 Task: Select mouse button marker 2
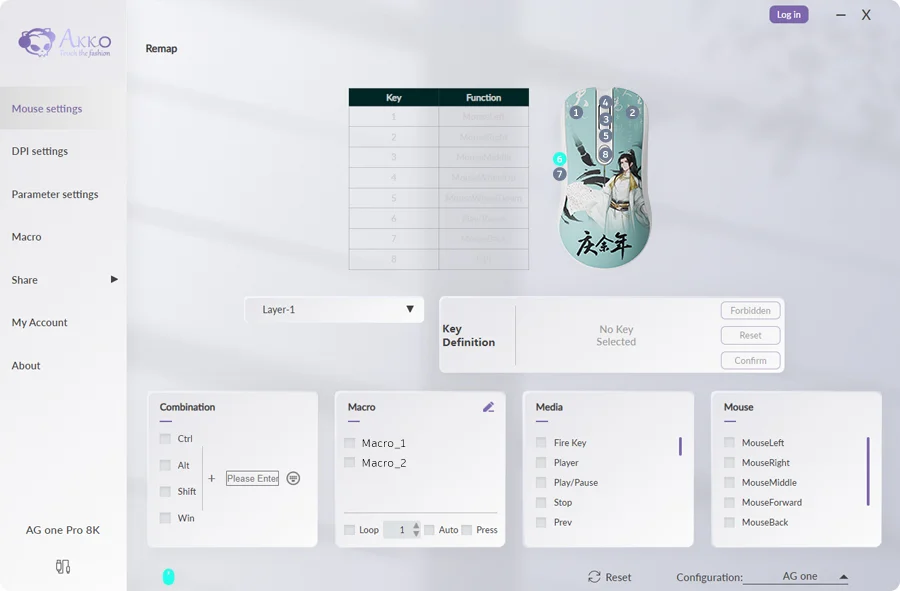click(x=632, y=112)
